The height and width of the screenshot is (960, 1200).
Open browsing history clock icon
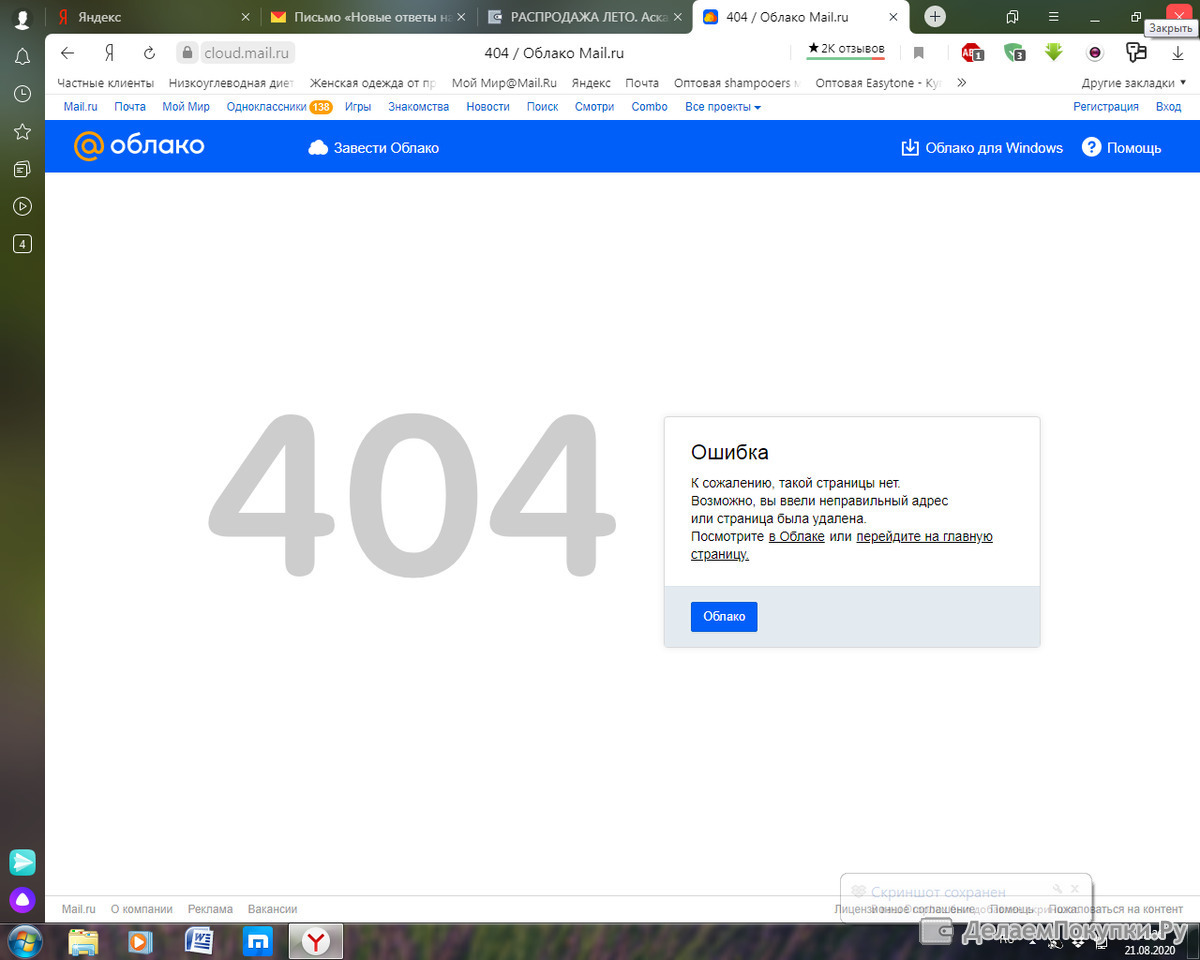[22, 93]
